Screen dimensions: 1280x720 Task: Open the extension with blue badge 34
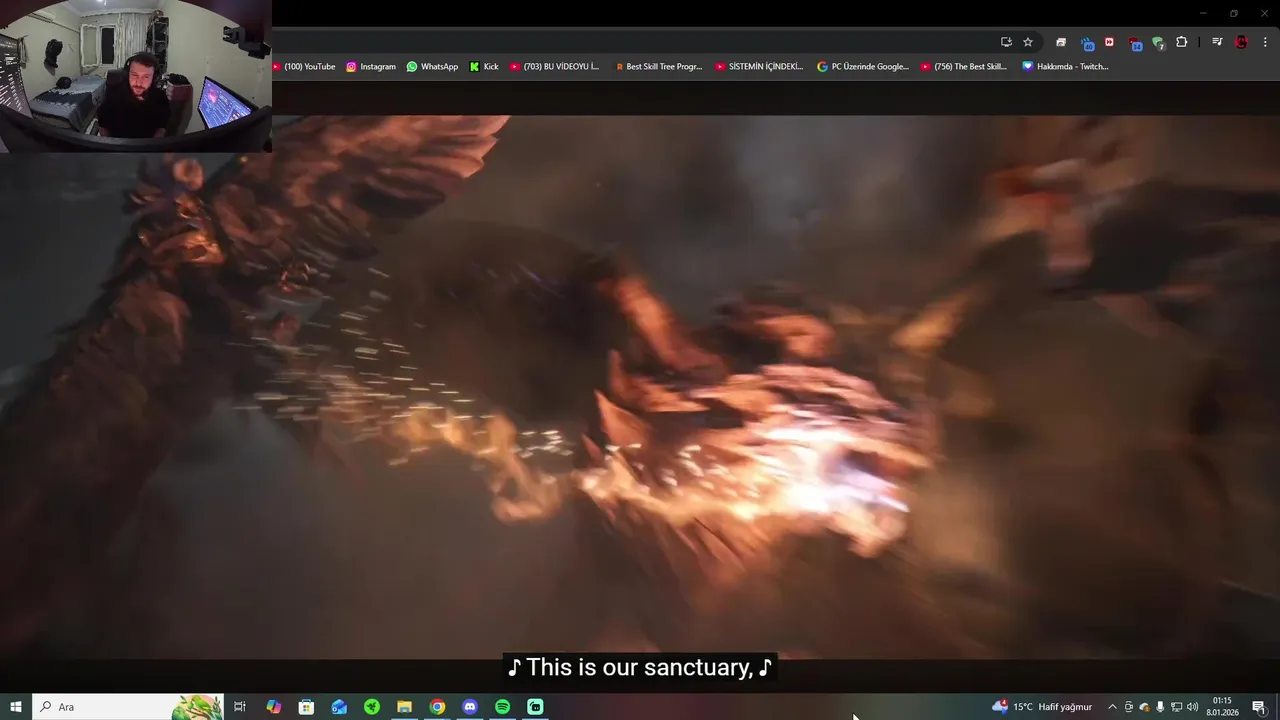point(1135,43)
